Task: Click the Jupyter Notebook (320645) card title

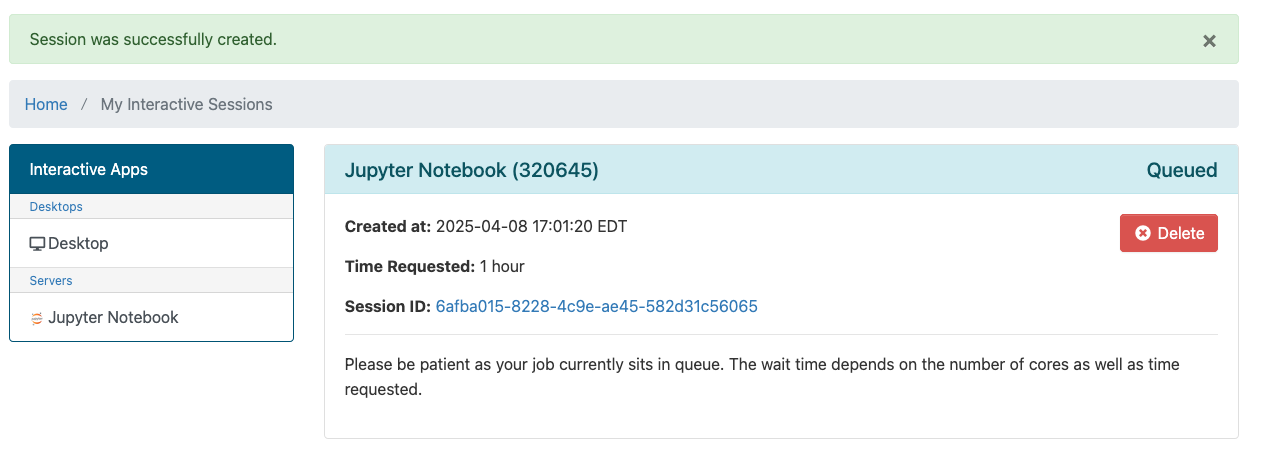Action: tap(471, 170)
